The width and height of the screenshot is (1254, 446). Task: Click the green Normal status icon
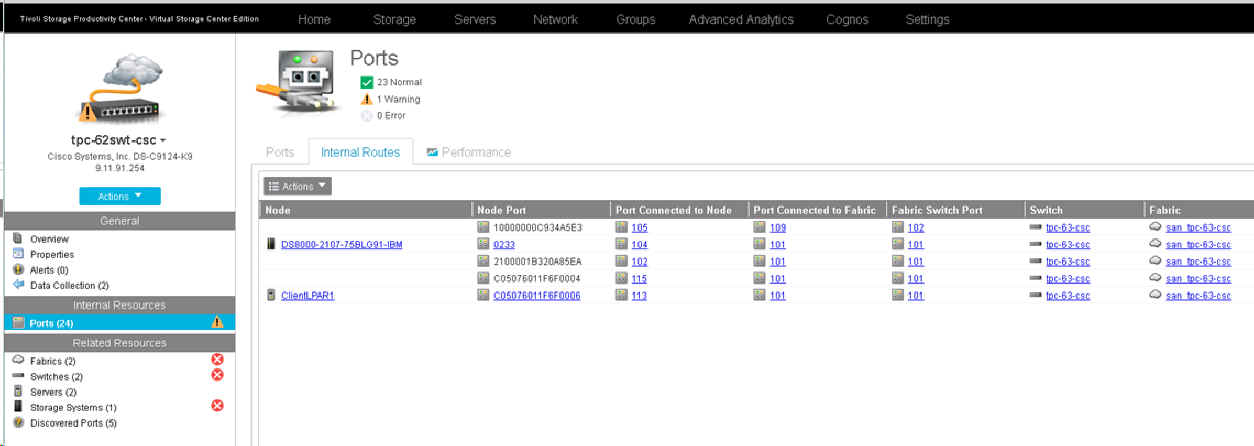point(367,82)
